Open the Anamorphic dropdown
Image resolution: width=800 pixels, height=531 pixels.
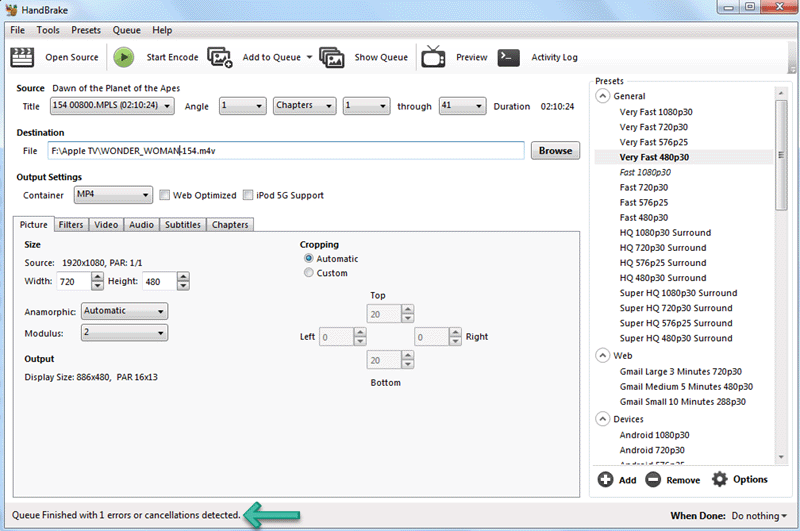(124, 311)
